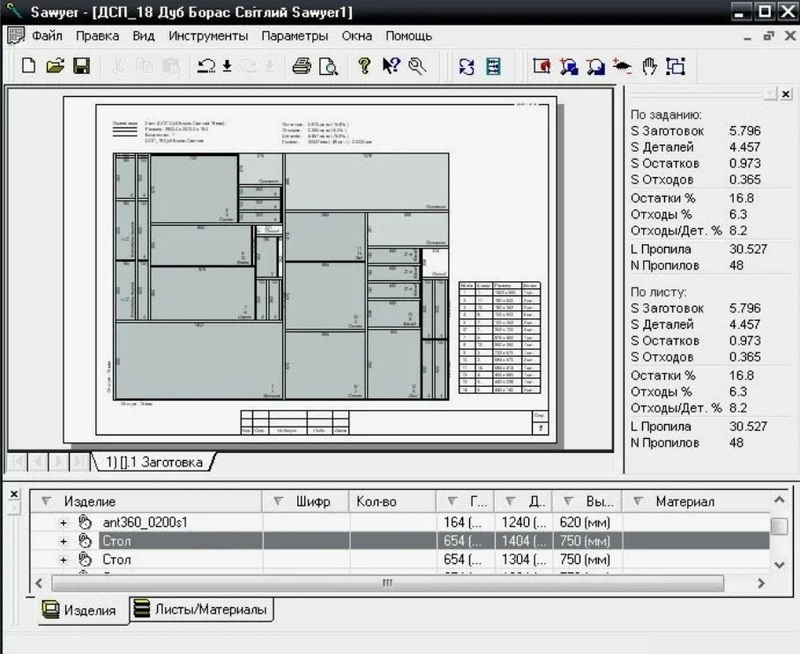This screenshot has height=654, width=800.
Task: Click the horizontal scrollbar of the products table
Action: 400,582
